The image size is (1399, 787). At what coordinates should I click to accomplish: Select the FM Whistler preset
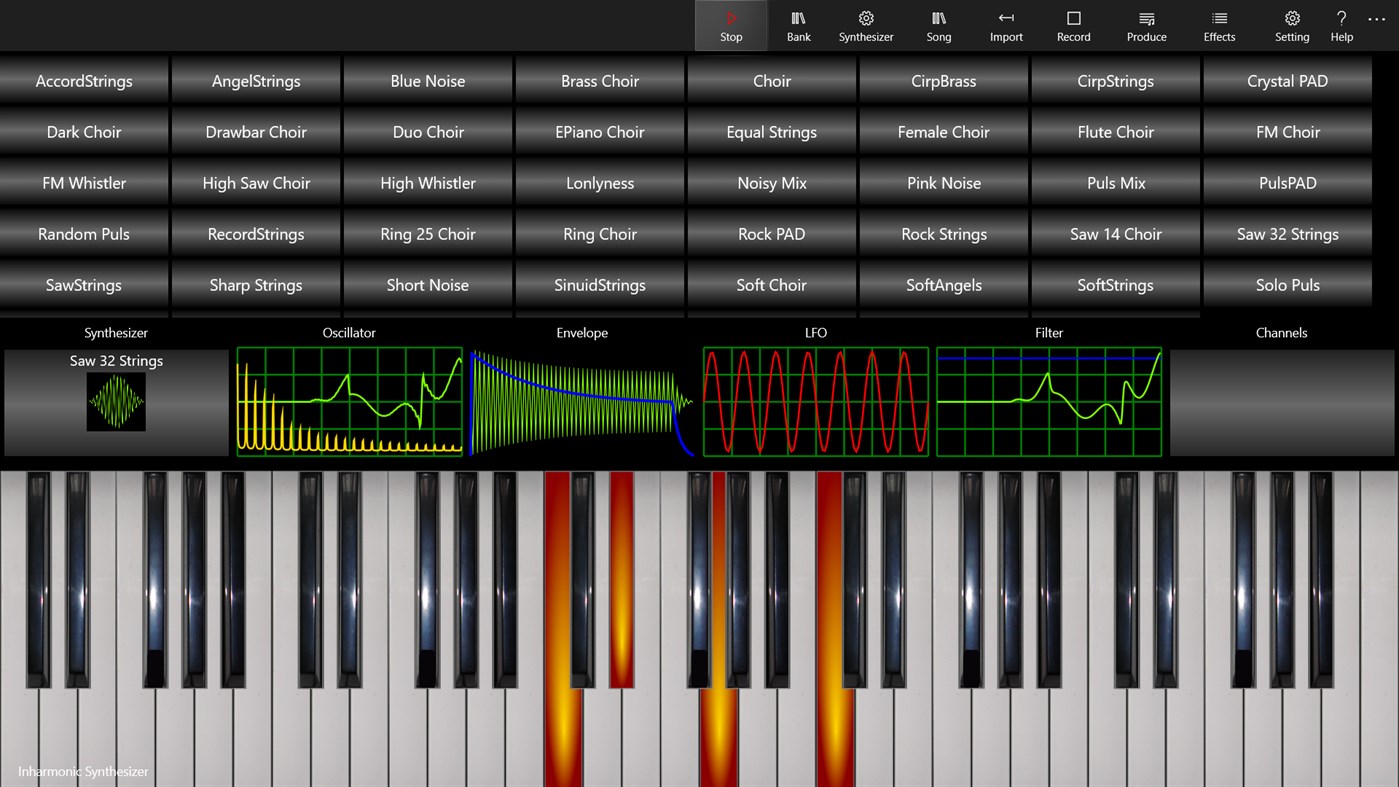tap(83, 182)
